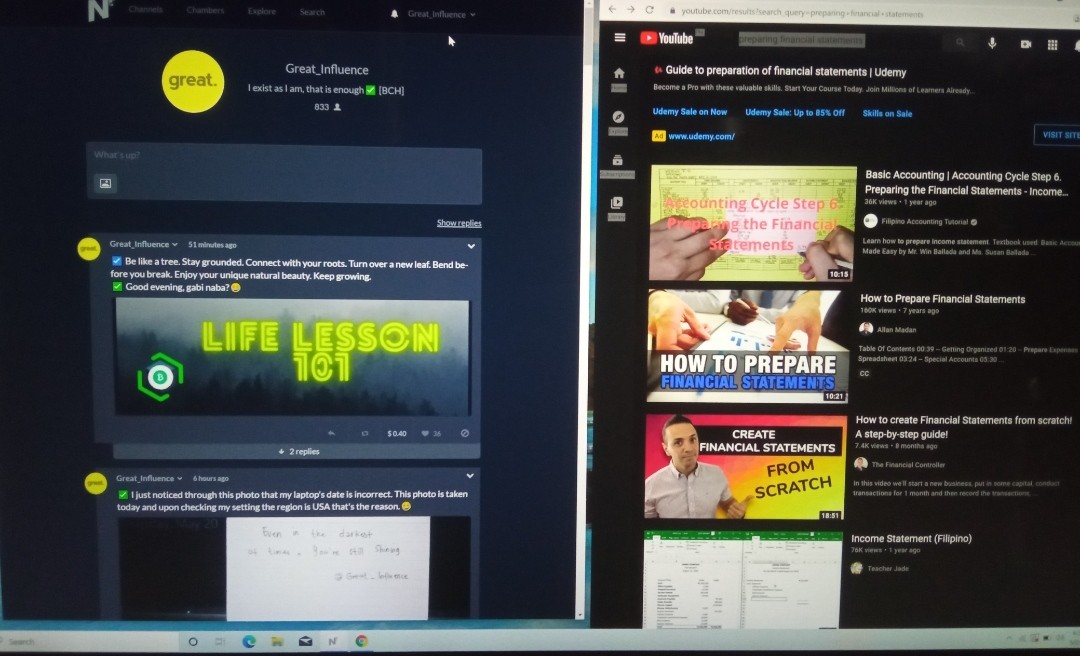The width and height of the screenshot is (1080, 656).
Task: Open Create Financial Statements From Scratch thumbnail
Action: (x=745, y=467)
